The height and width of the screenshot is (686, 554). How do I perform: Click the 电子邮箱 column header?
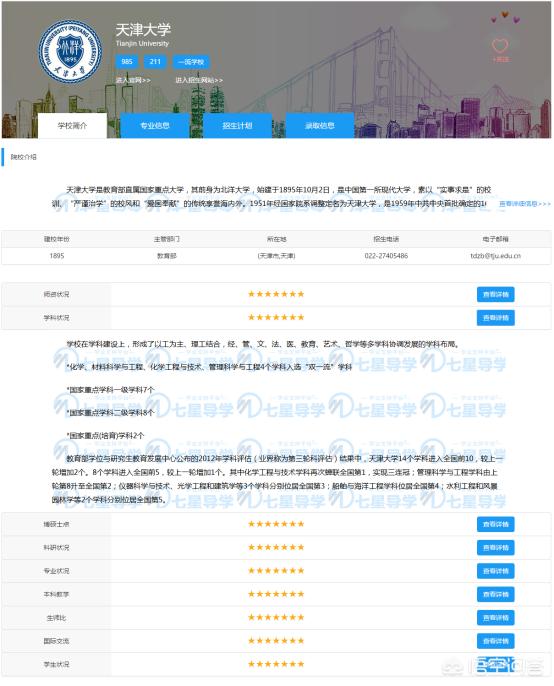tap(496, 239)
